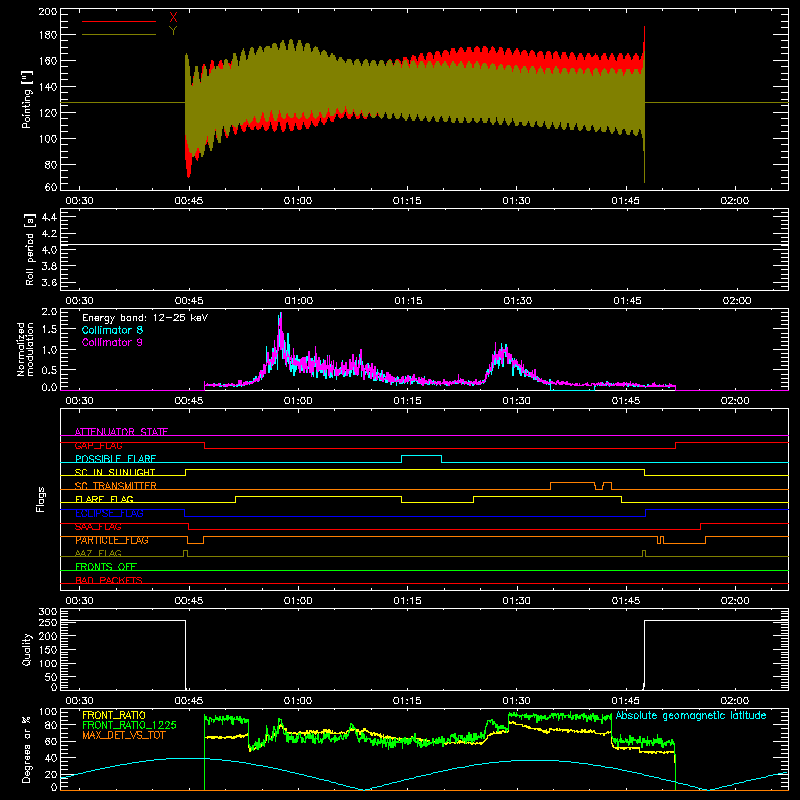Click the "180" tick on the Pointing axis
The height and width of the screenshot is (800, 800).
pos(48,35)
